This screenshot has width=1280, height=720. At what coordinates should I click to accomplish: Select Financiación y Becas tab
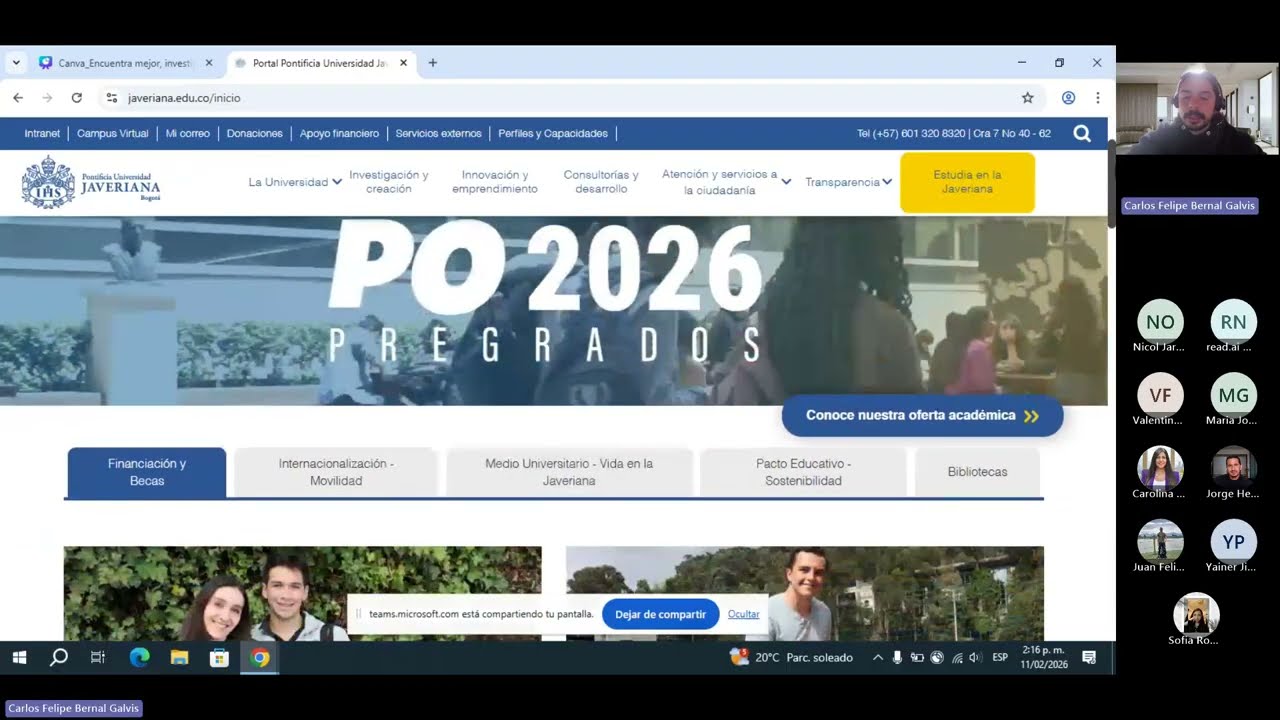point(147,472)
